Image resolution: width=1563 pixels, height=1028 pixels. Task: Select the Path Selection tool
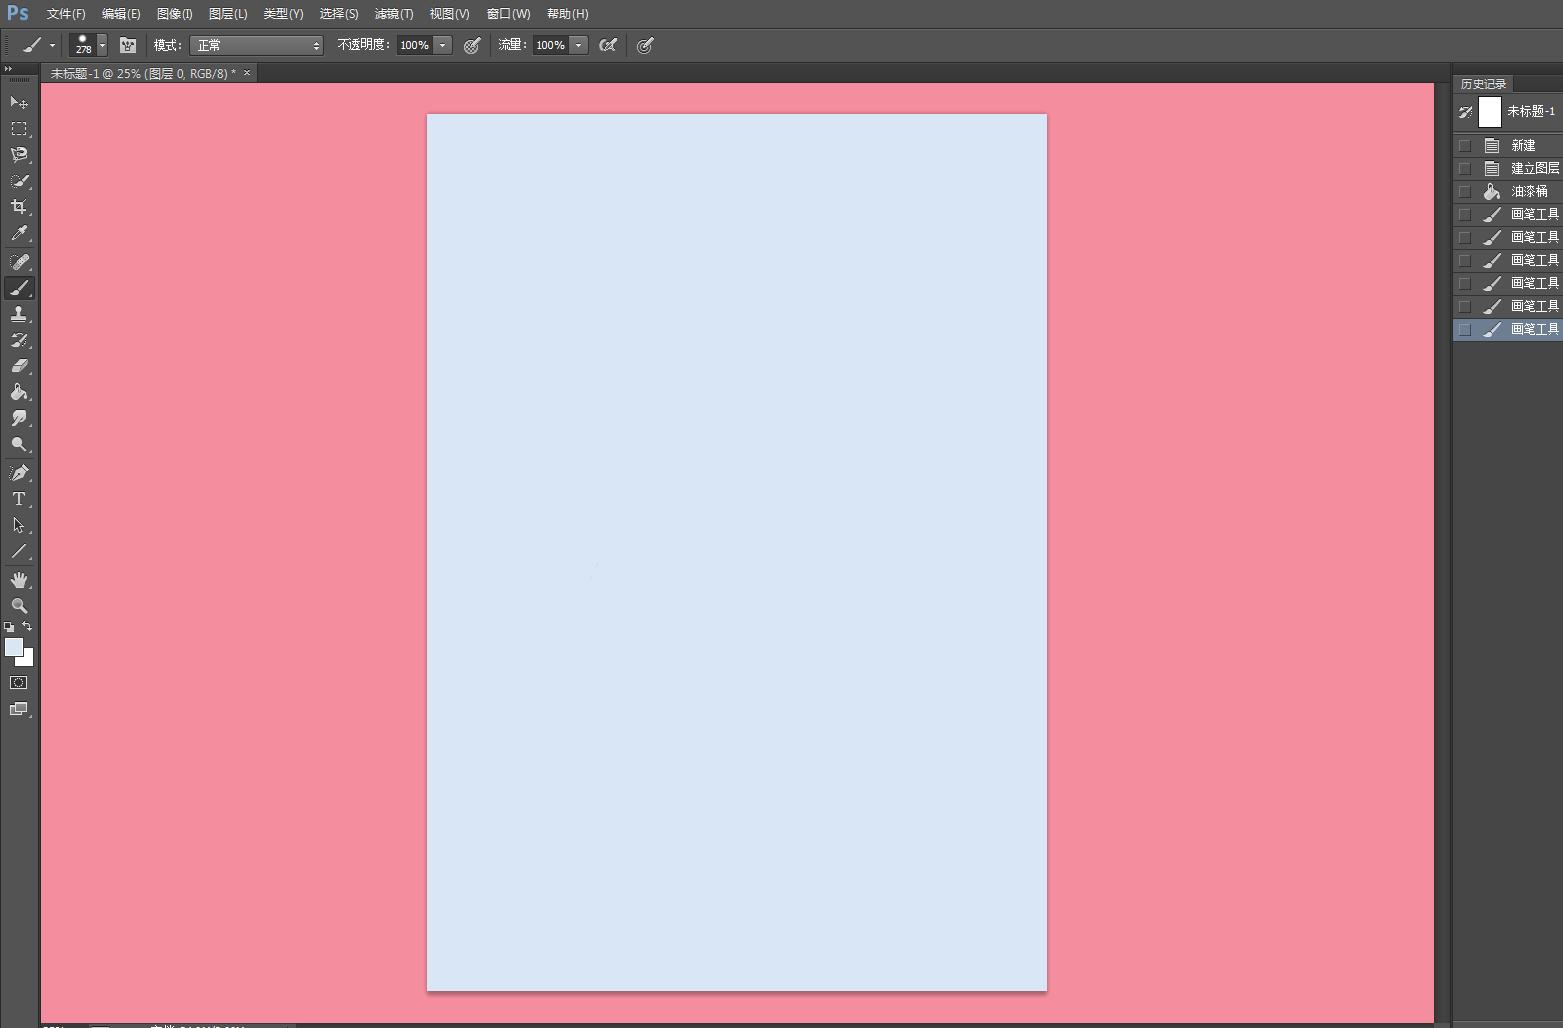click(19, 525)
